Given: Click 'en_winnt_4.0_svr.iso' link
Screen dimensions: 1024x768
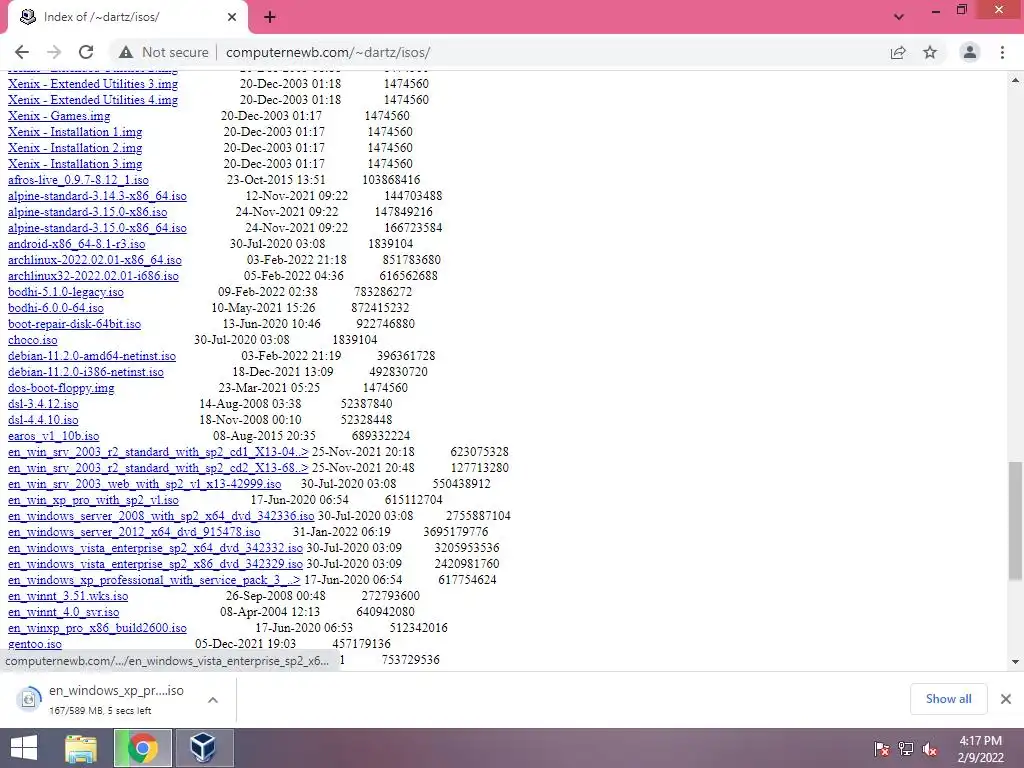Looking at the screenshot, I should [x=63, y=612].
